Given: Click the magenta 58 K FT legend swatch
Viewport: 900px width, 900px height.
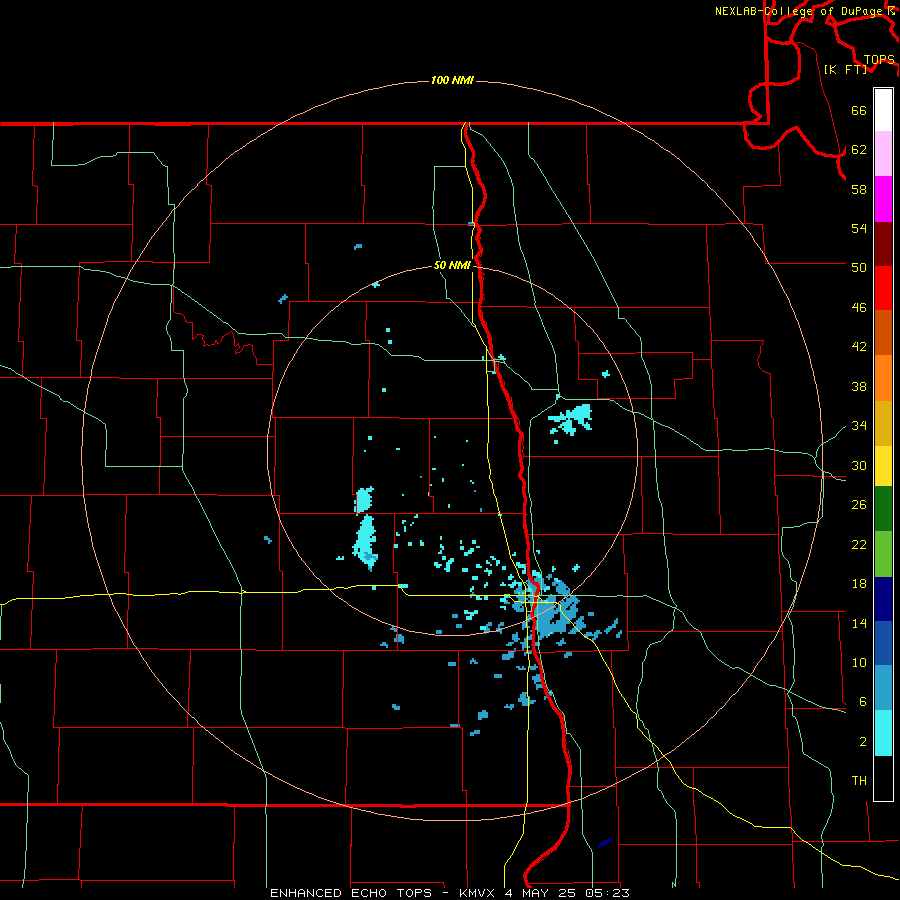Looking at the screenshot, I should (x=883, y=199).
